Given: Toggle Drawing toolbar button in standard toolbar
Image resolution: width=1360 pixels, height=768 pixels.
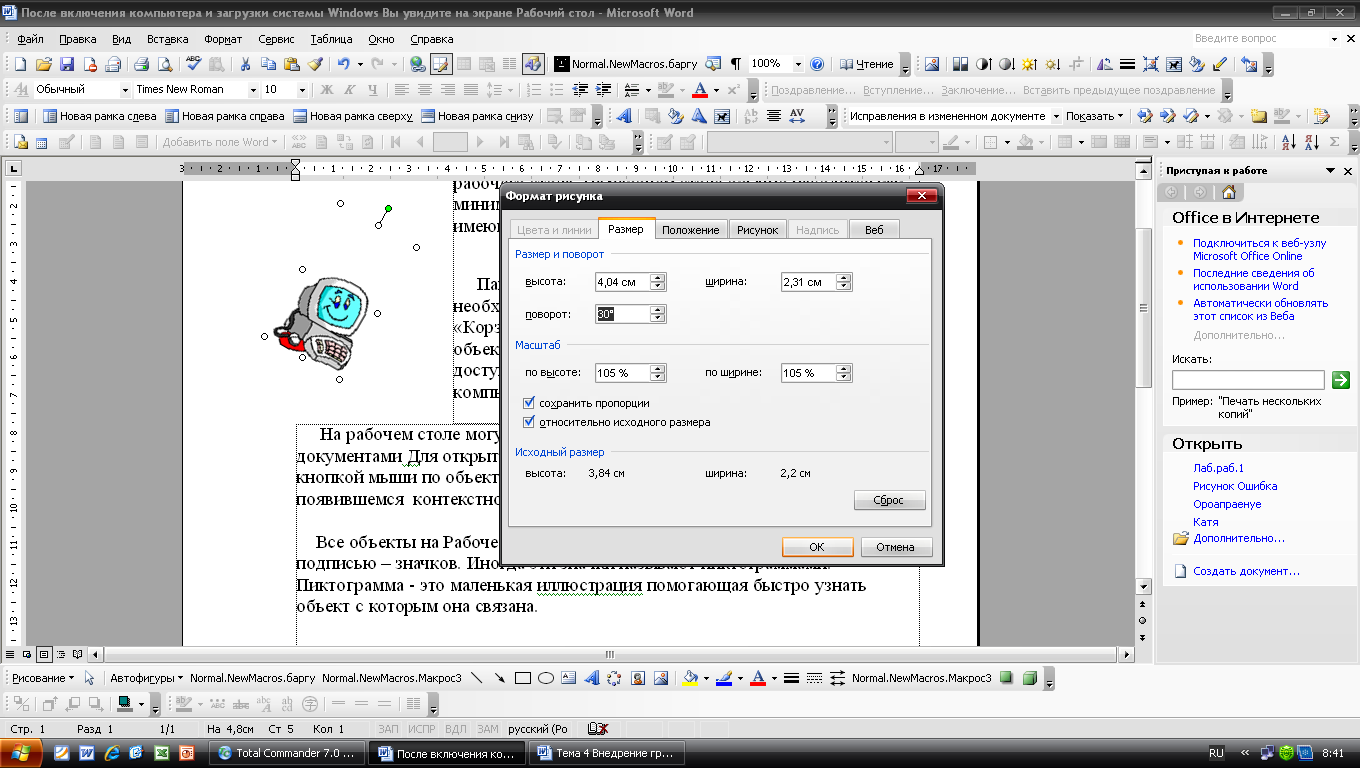Looking at the screenshot, I should point(533,64).
